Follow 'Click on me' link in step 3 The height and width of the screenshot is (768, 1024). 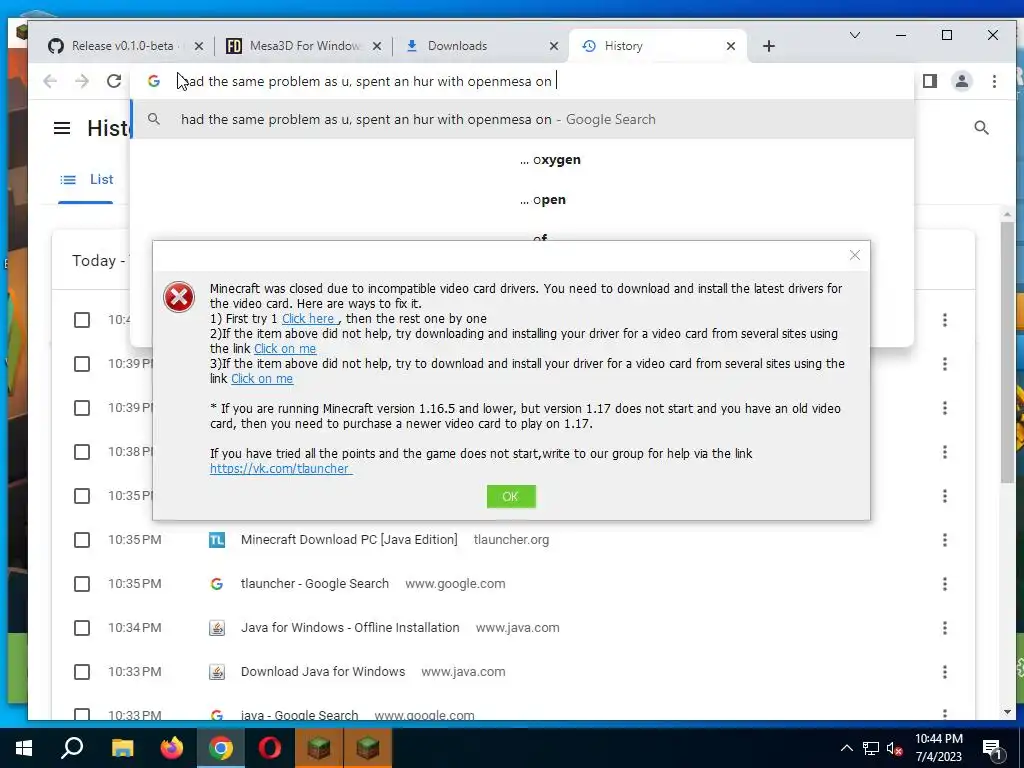pyautogui.click(x=262, y=379)
